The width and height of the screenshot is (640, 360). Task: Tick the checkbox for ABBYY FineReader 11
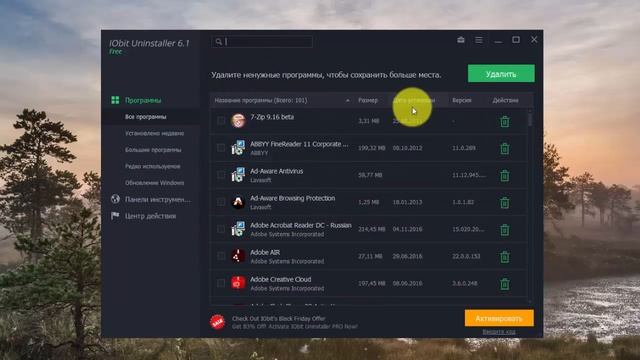click(x=221, y=148)
